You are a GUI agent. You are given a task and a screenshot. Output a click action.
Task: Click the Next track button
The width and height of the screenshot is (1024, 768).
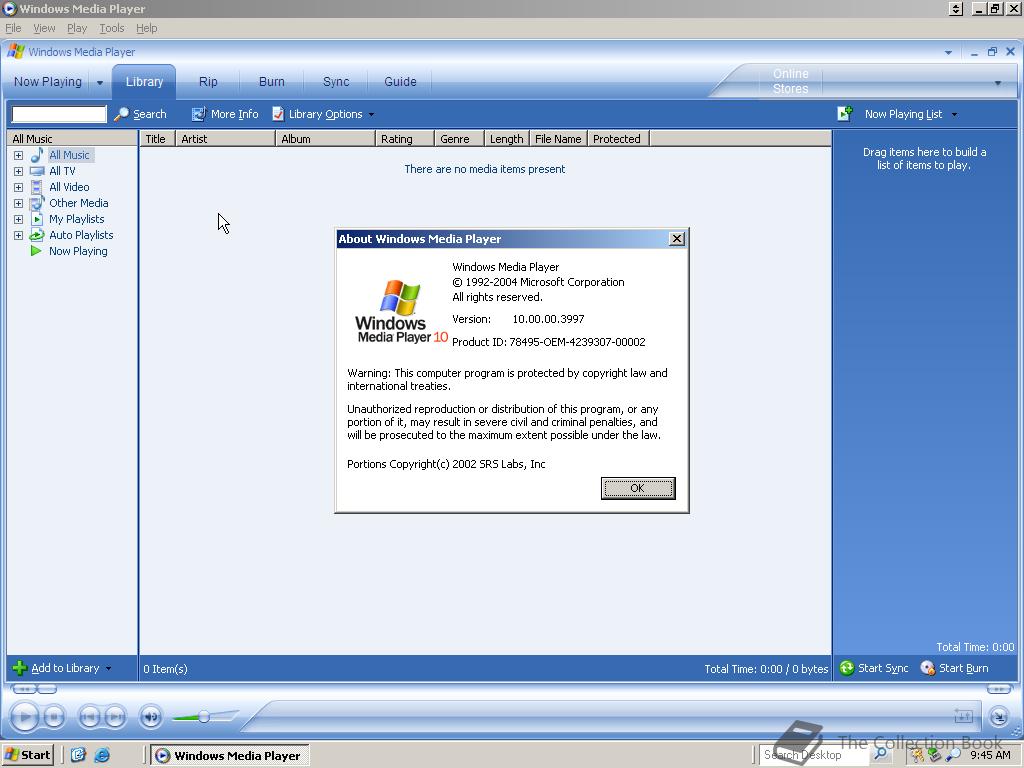(115, 717)
